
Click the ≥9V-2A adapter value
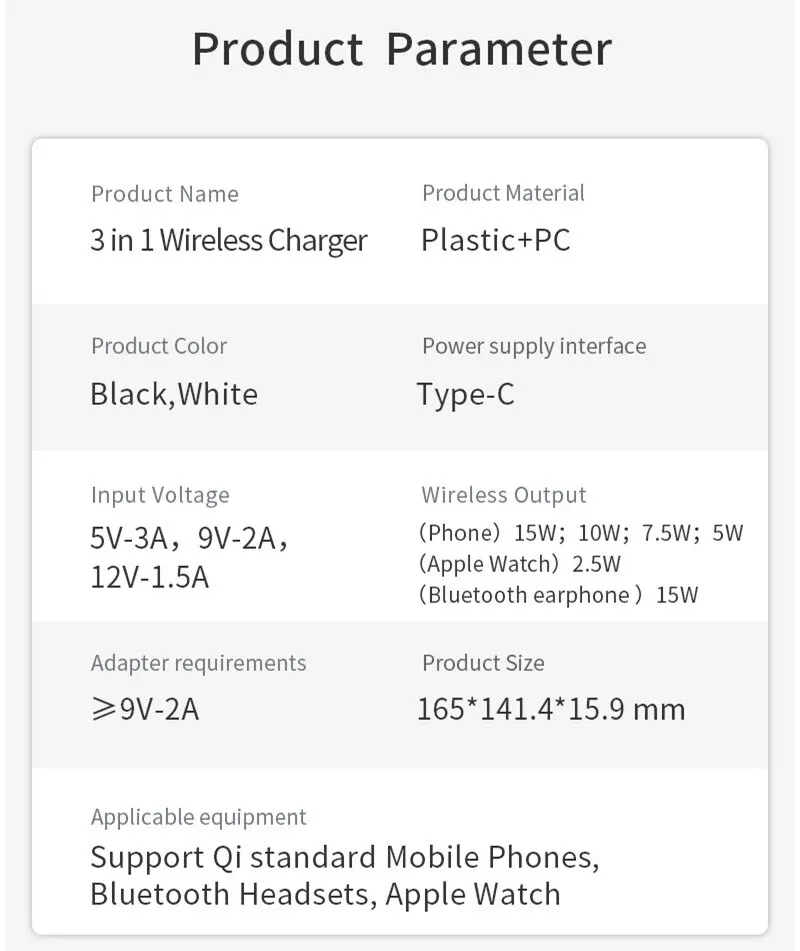coord(145,708)
